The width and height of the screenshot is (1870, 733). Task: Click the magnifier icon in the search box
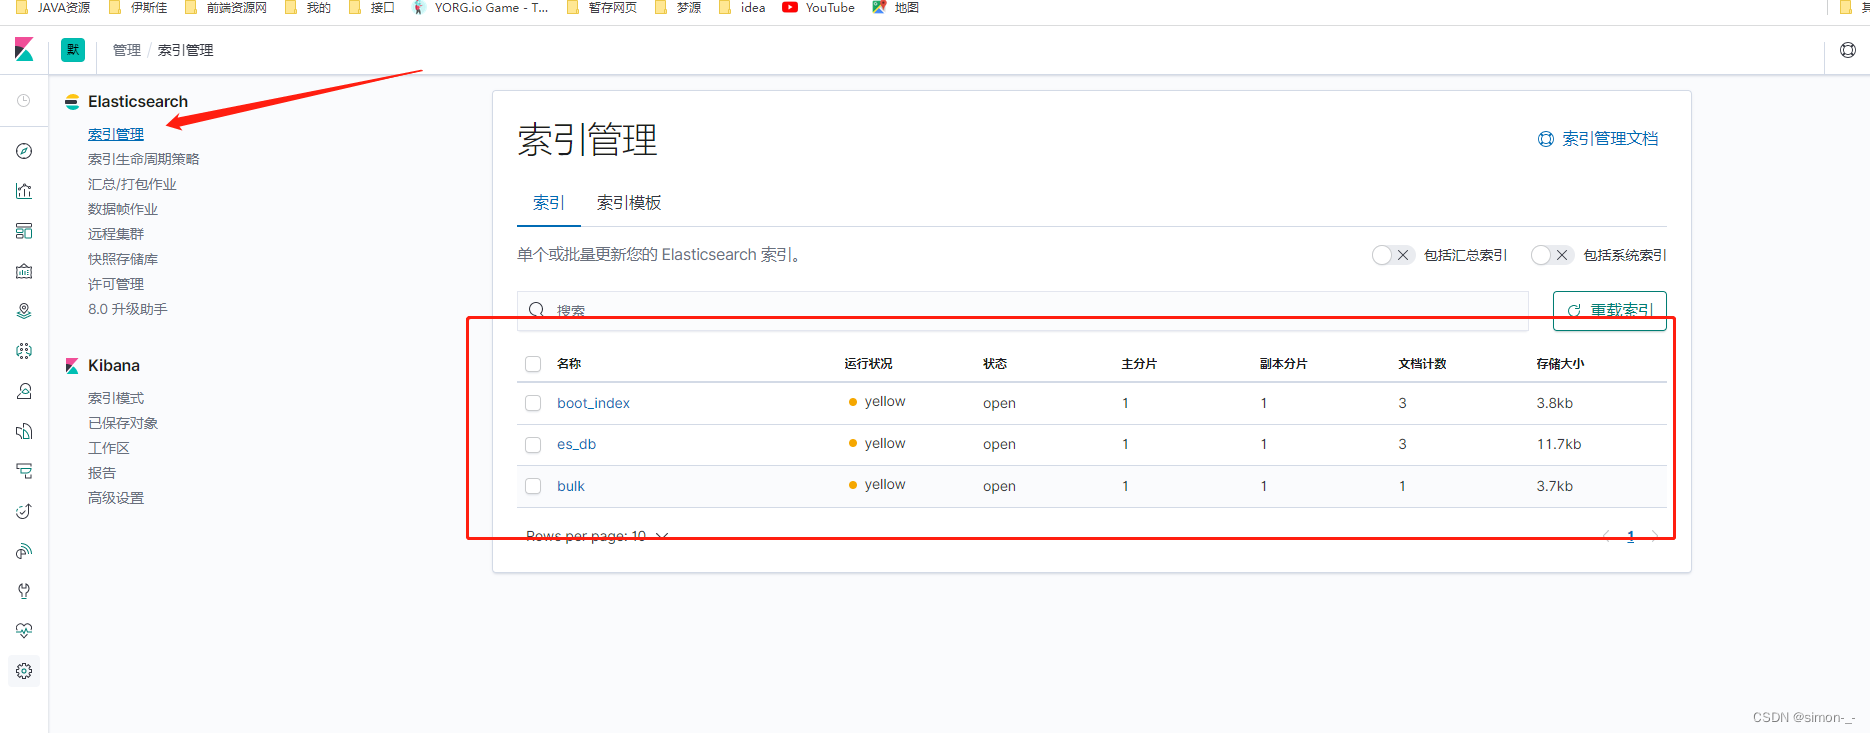point(537,310)
